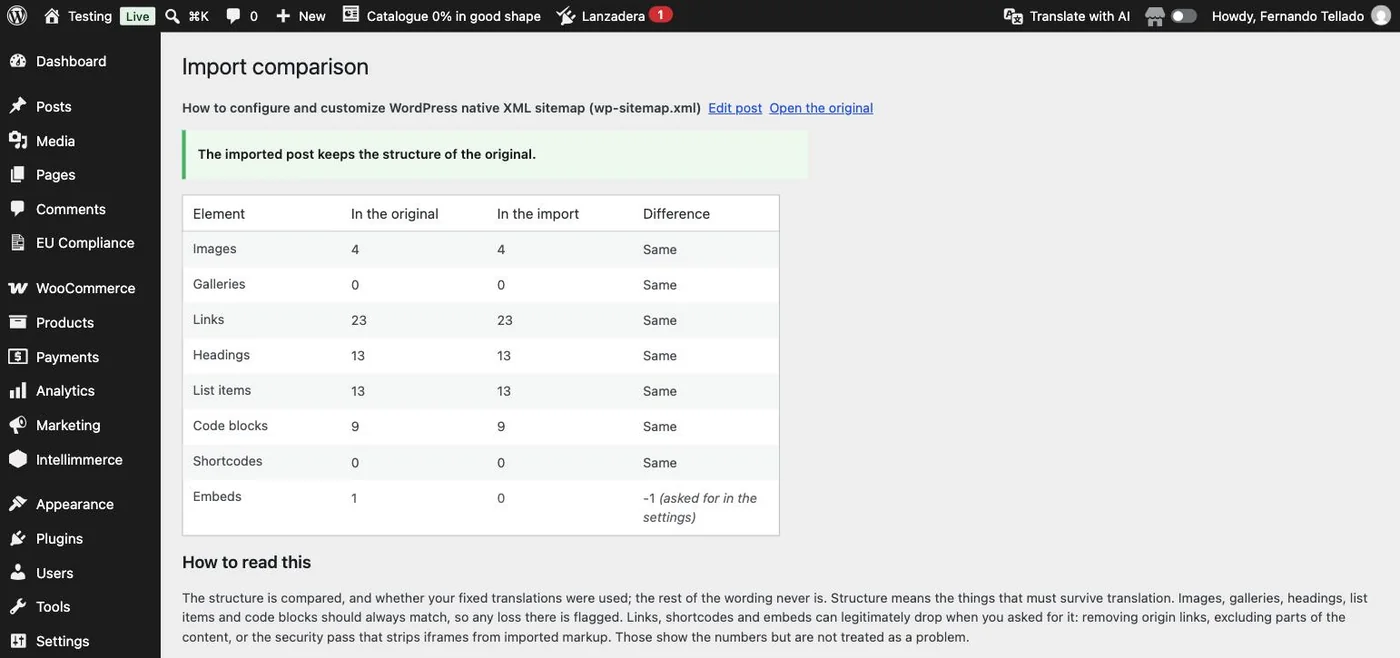Click the ⌘K search shortcut label
1400x658 pixels.
click(x=198, y=16)
